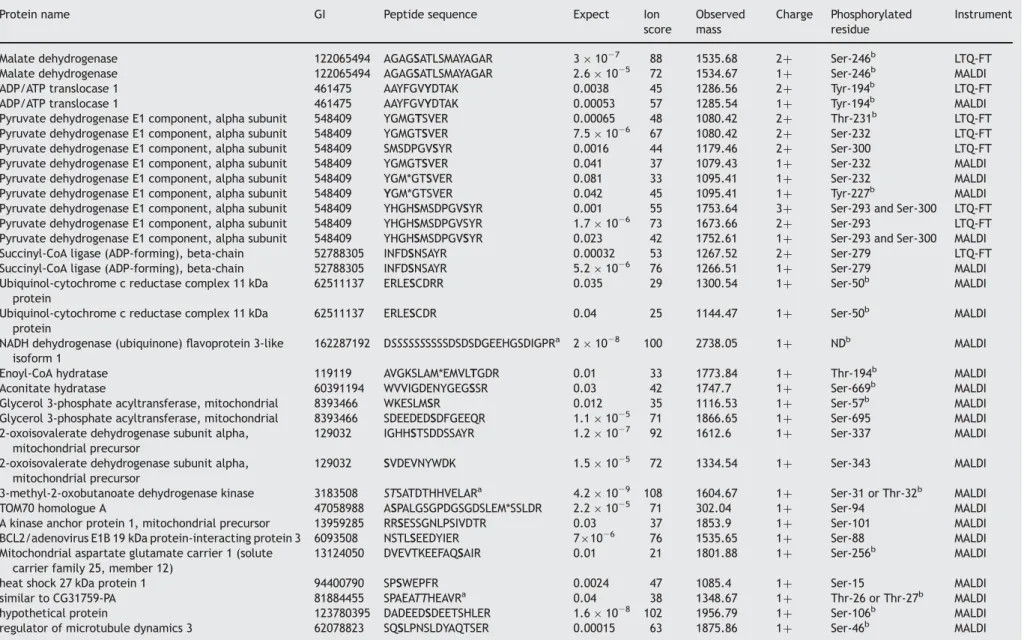Click peptide sequence SDEEDESDFGEEQR
Image resolution: width=1030 pixels, height=640 pixels.
(434, 419)
